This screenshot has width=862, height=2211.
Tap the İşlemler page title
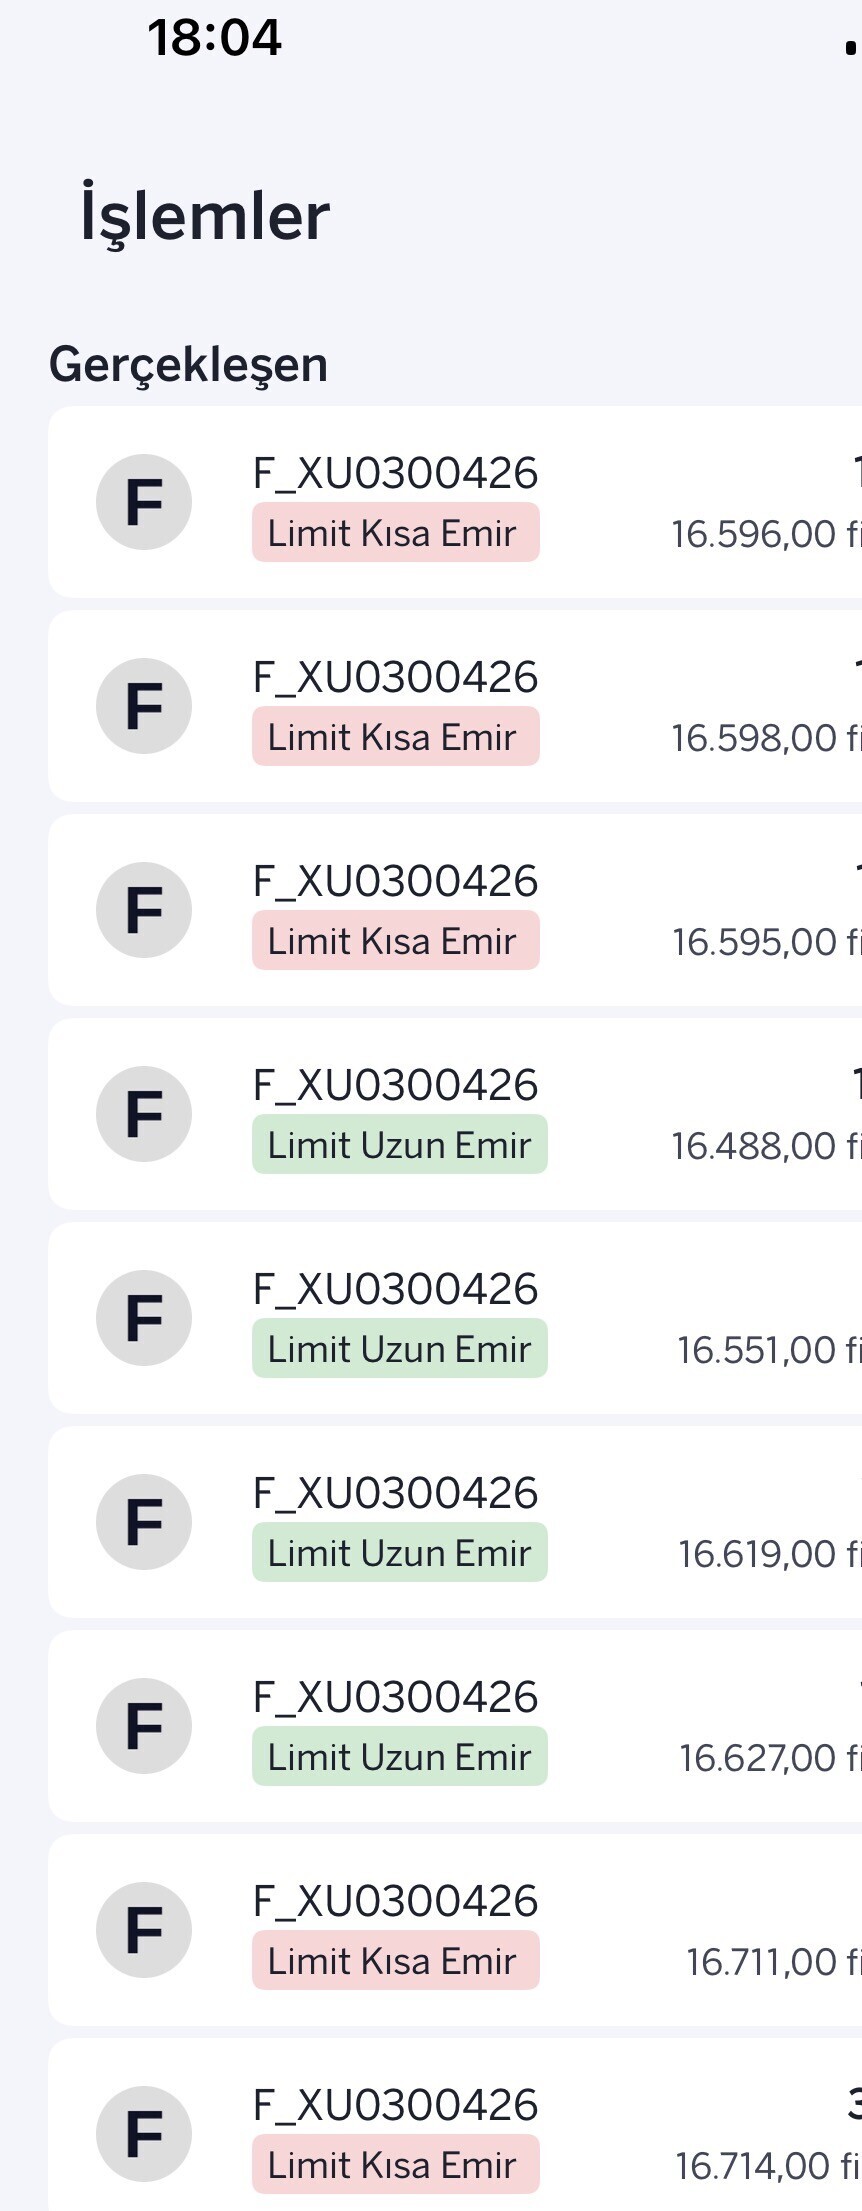(205, 216)
